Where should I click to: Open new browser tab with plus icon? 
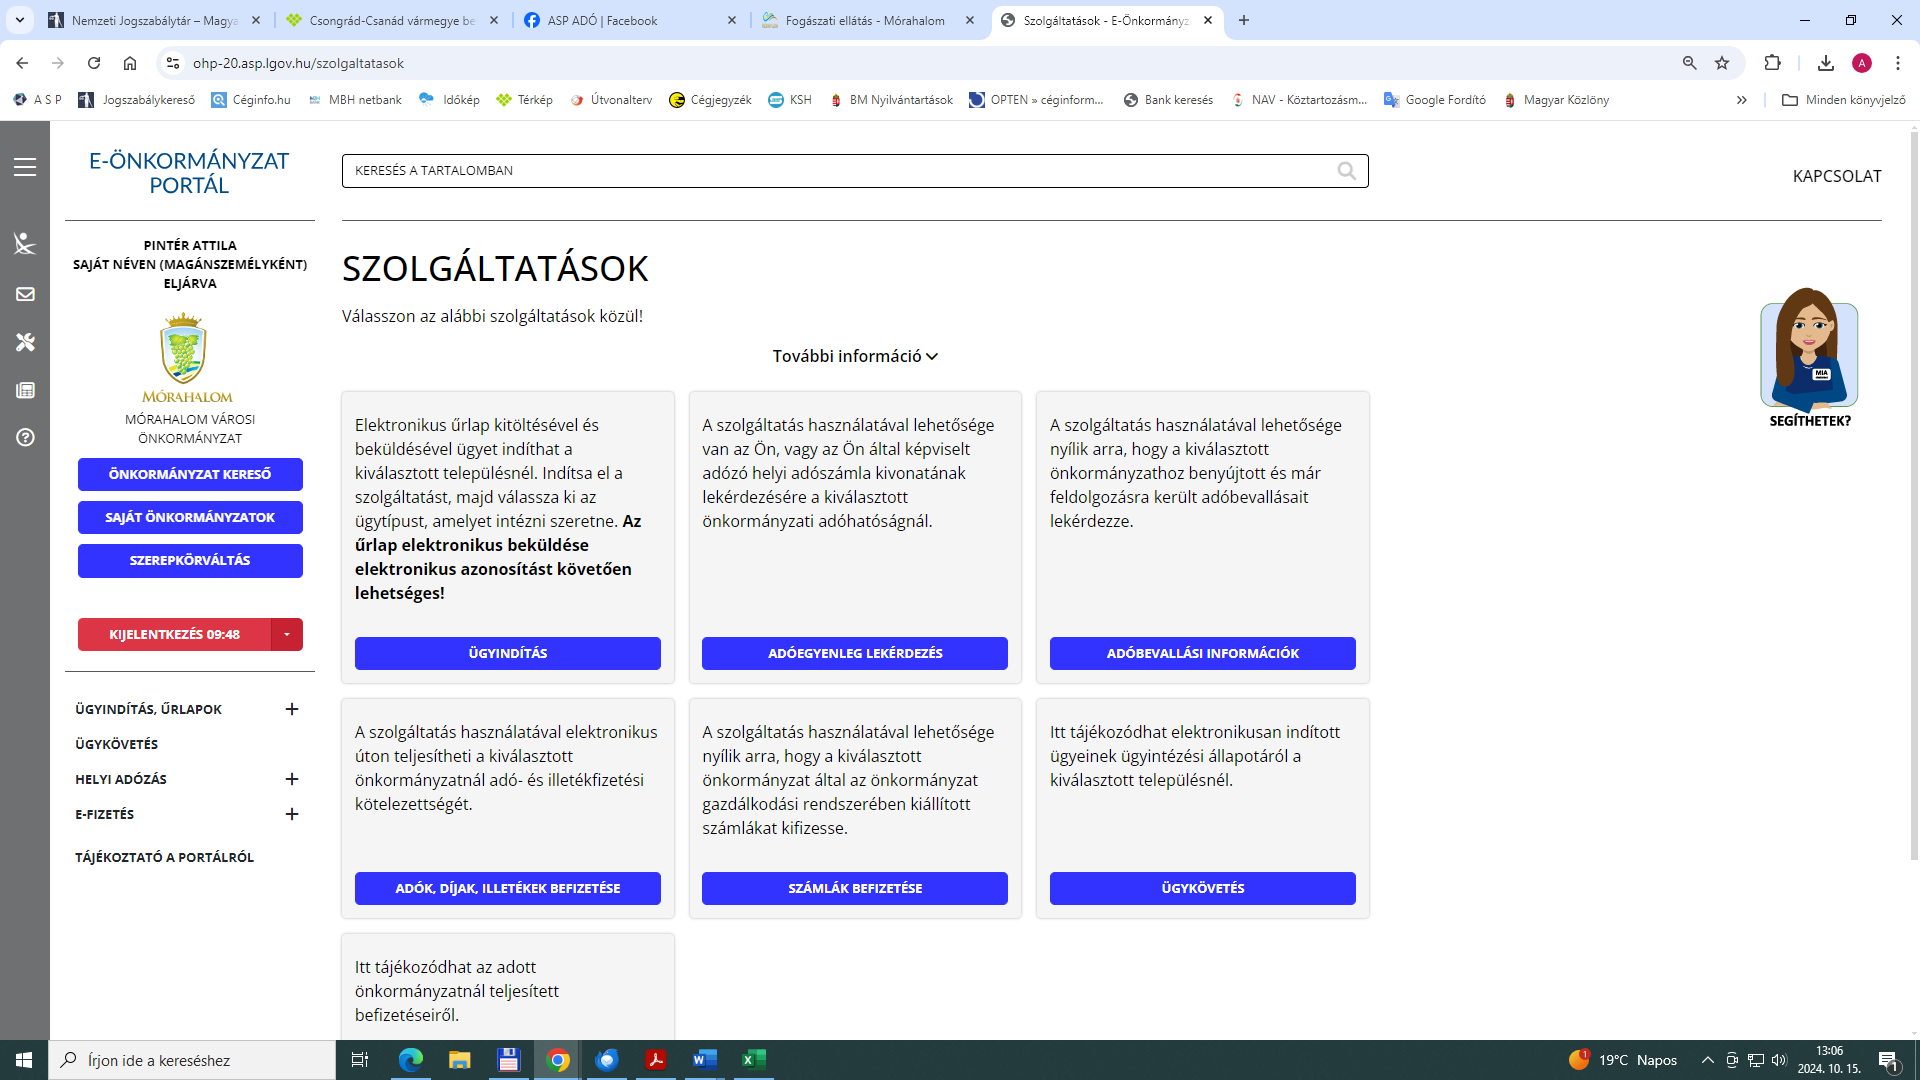(1244, 20)
